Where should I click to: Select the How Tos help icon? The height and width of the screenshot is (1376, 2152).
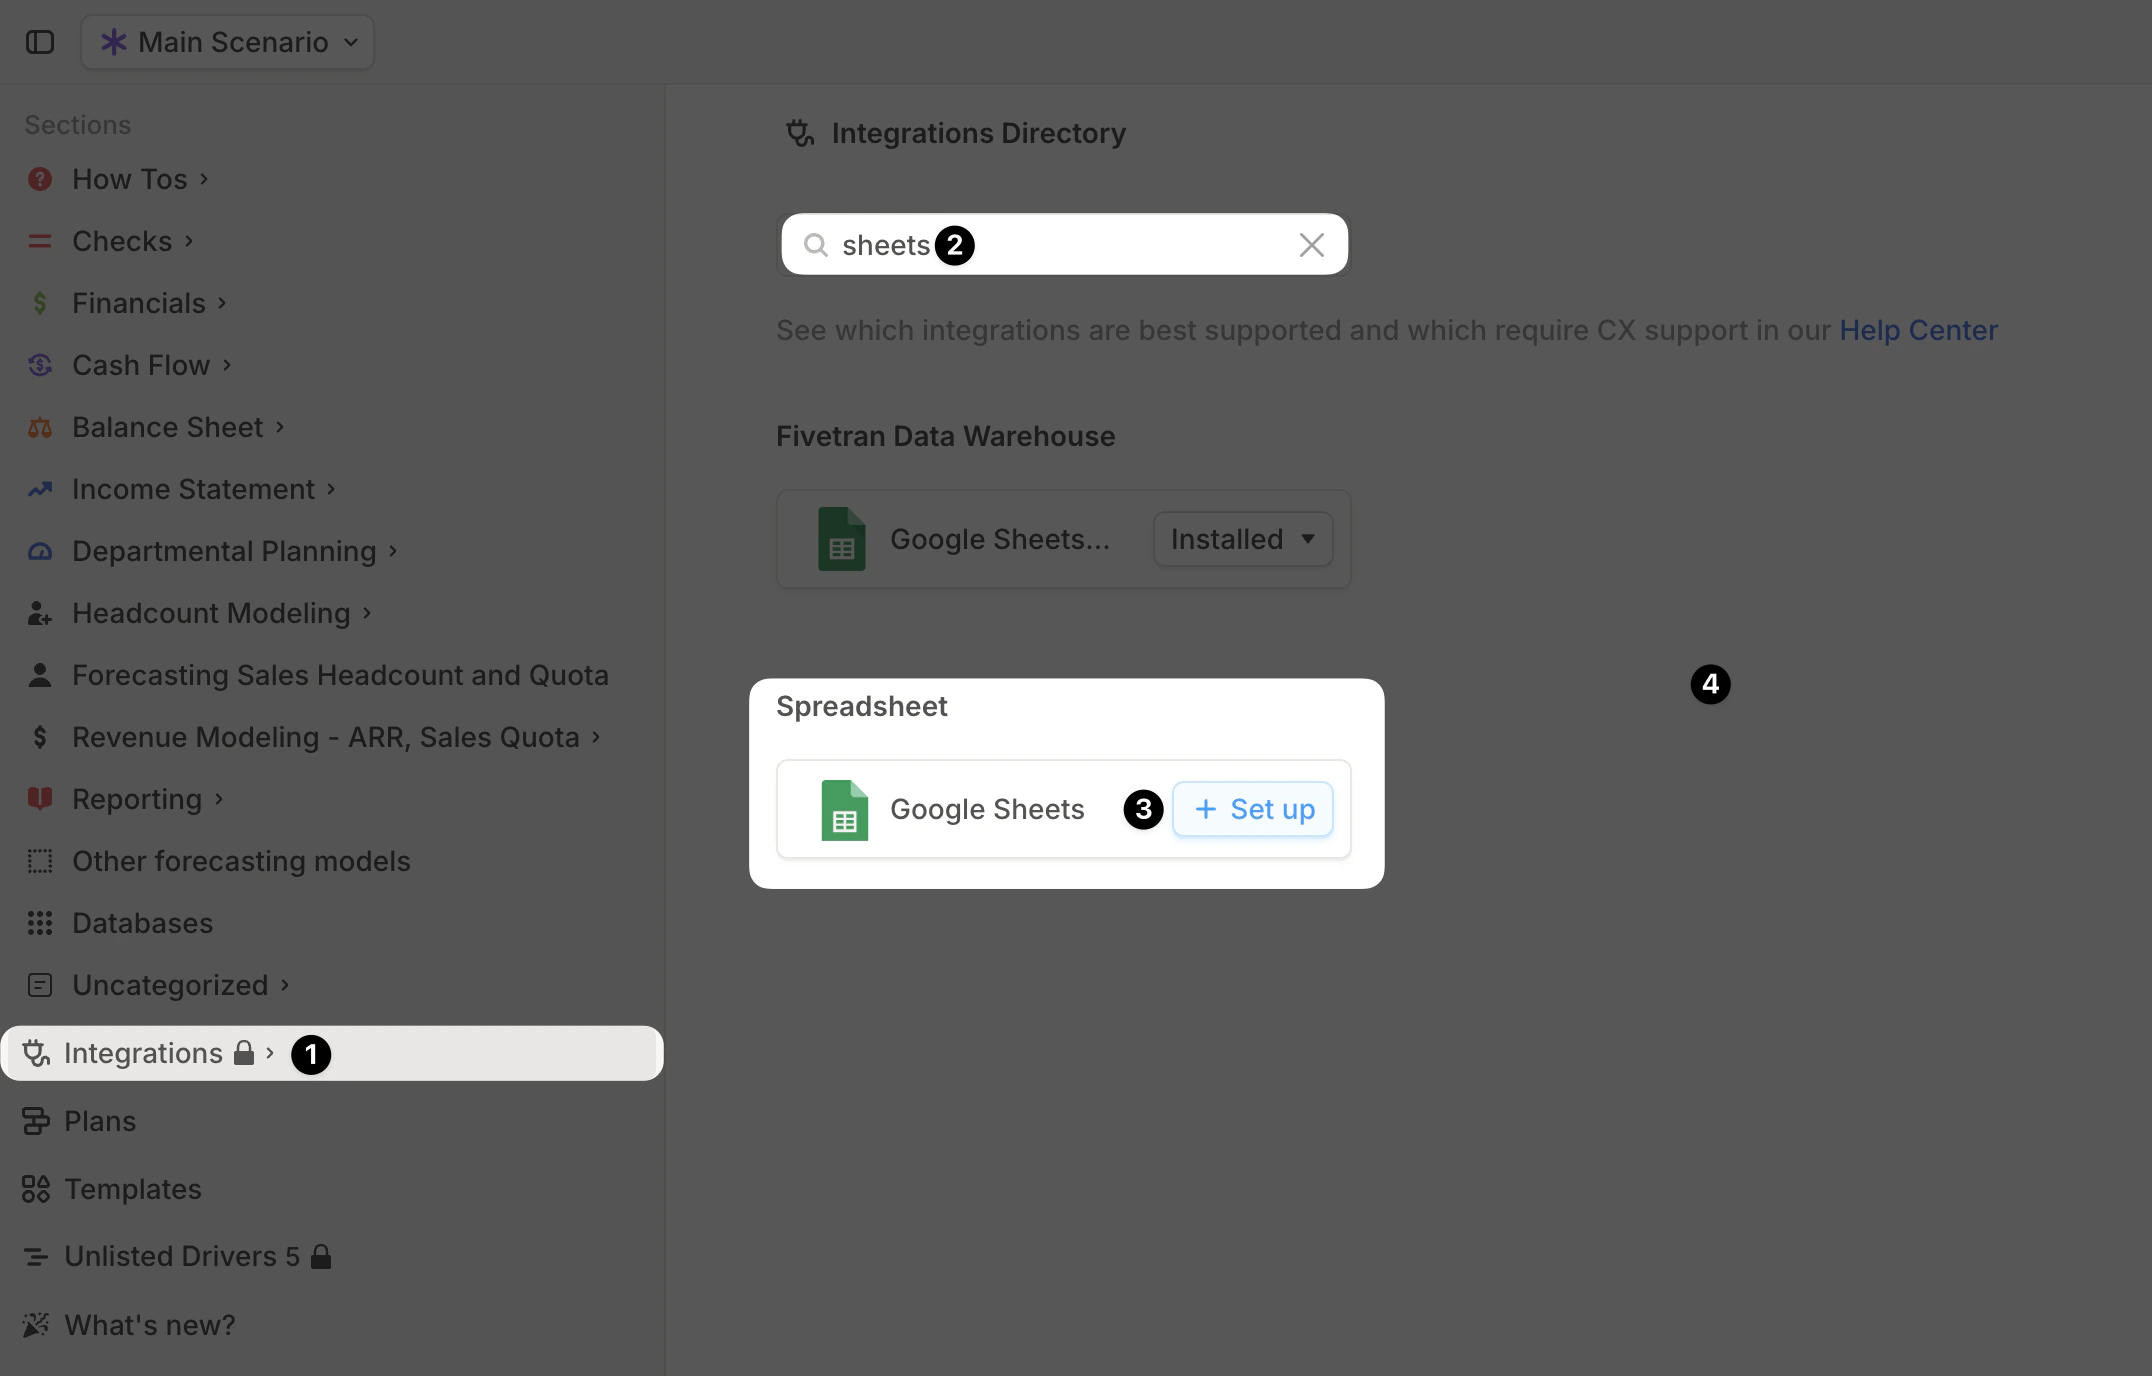click(39, 178)
